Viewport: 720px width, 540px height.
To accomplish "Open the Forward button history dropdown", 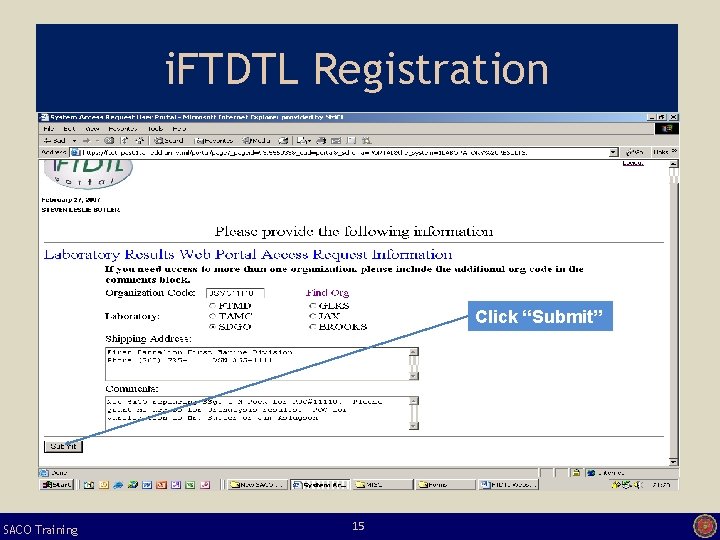I will click(x=97, y=141).
